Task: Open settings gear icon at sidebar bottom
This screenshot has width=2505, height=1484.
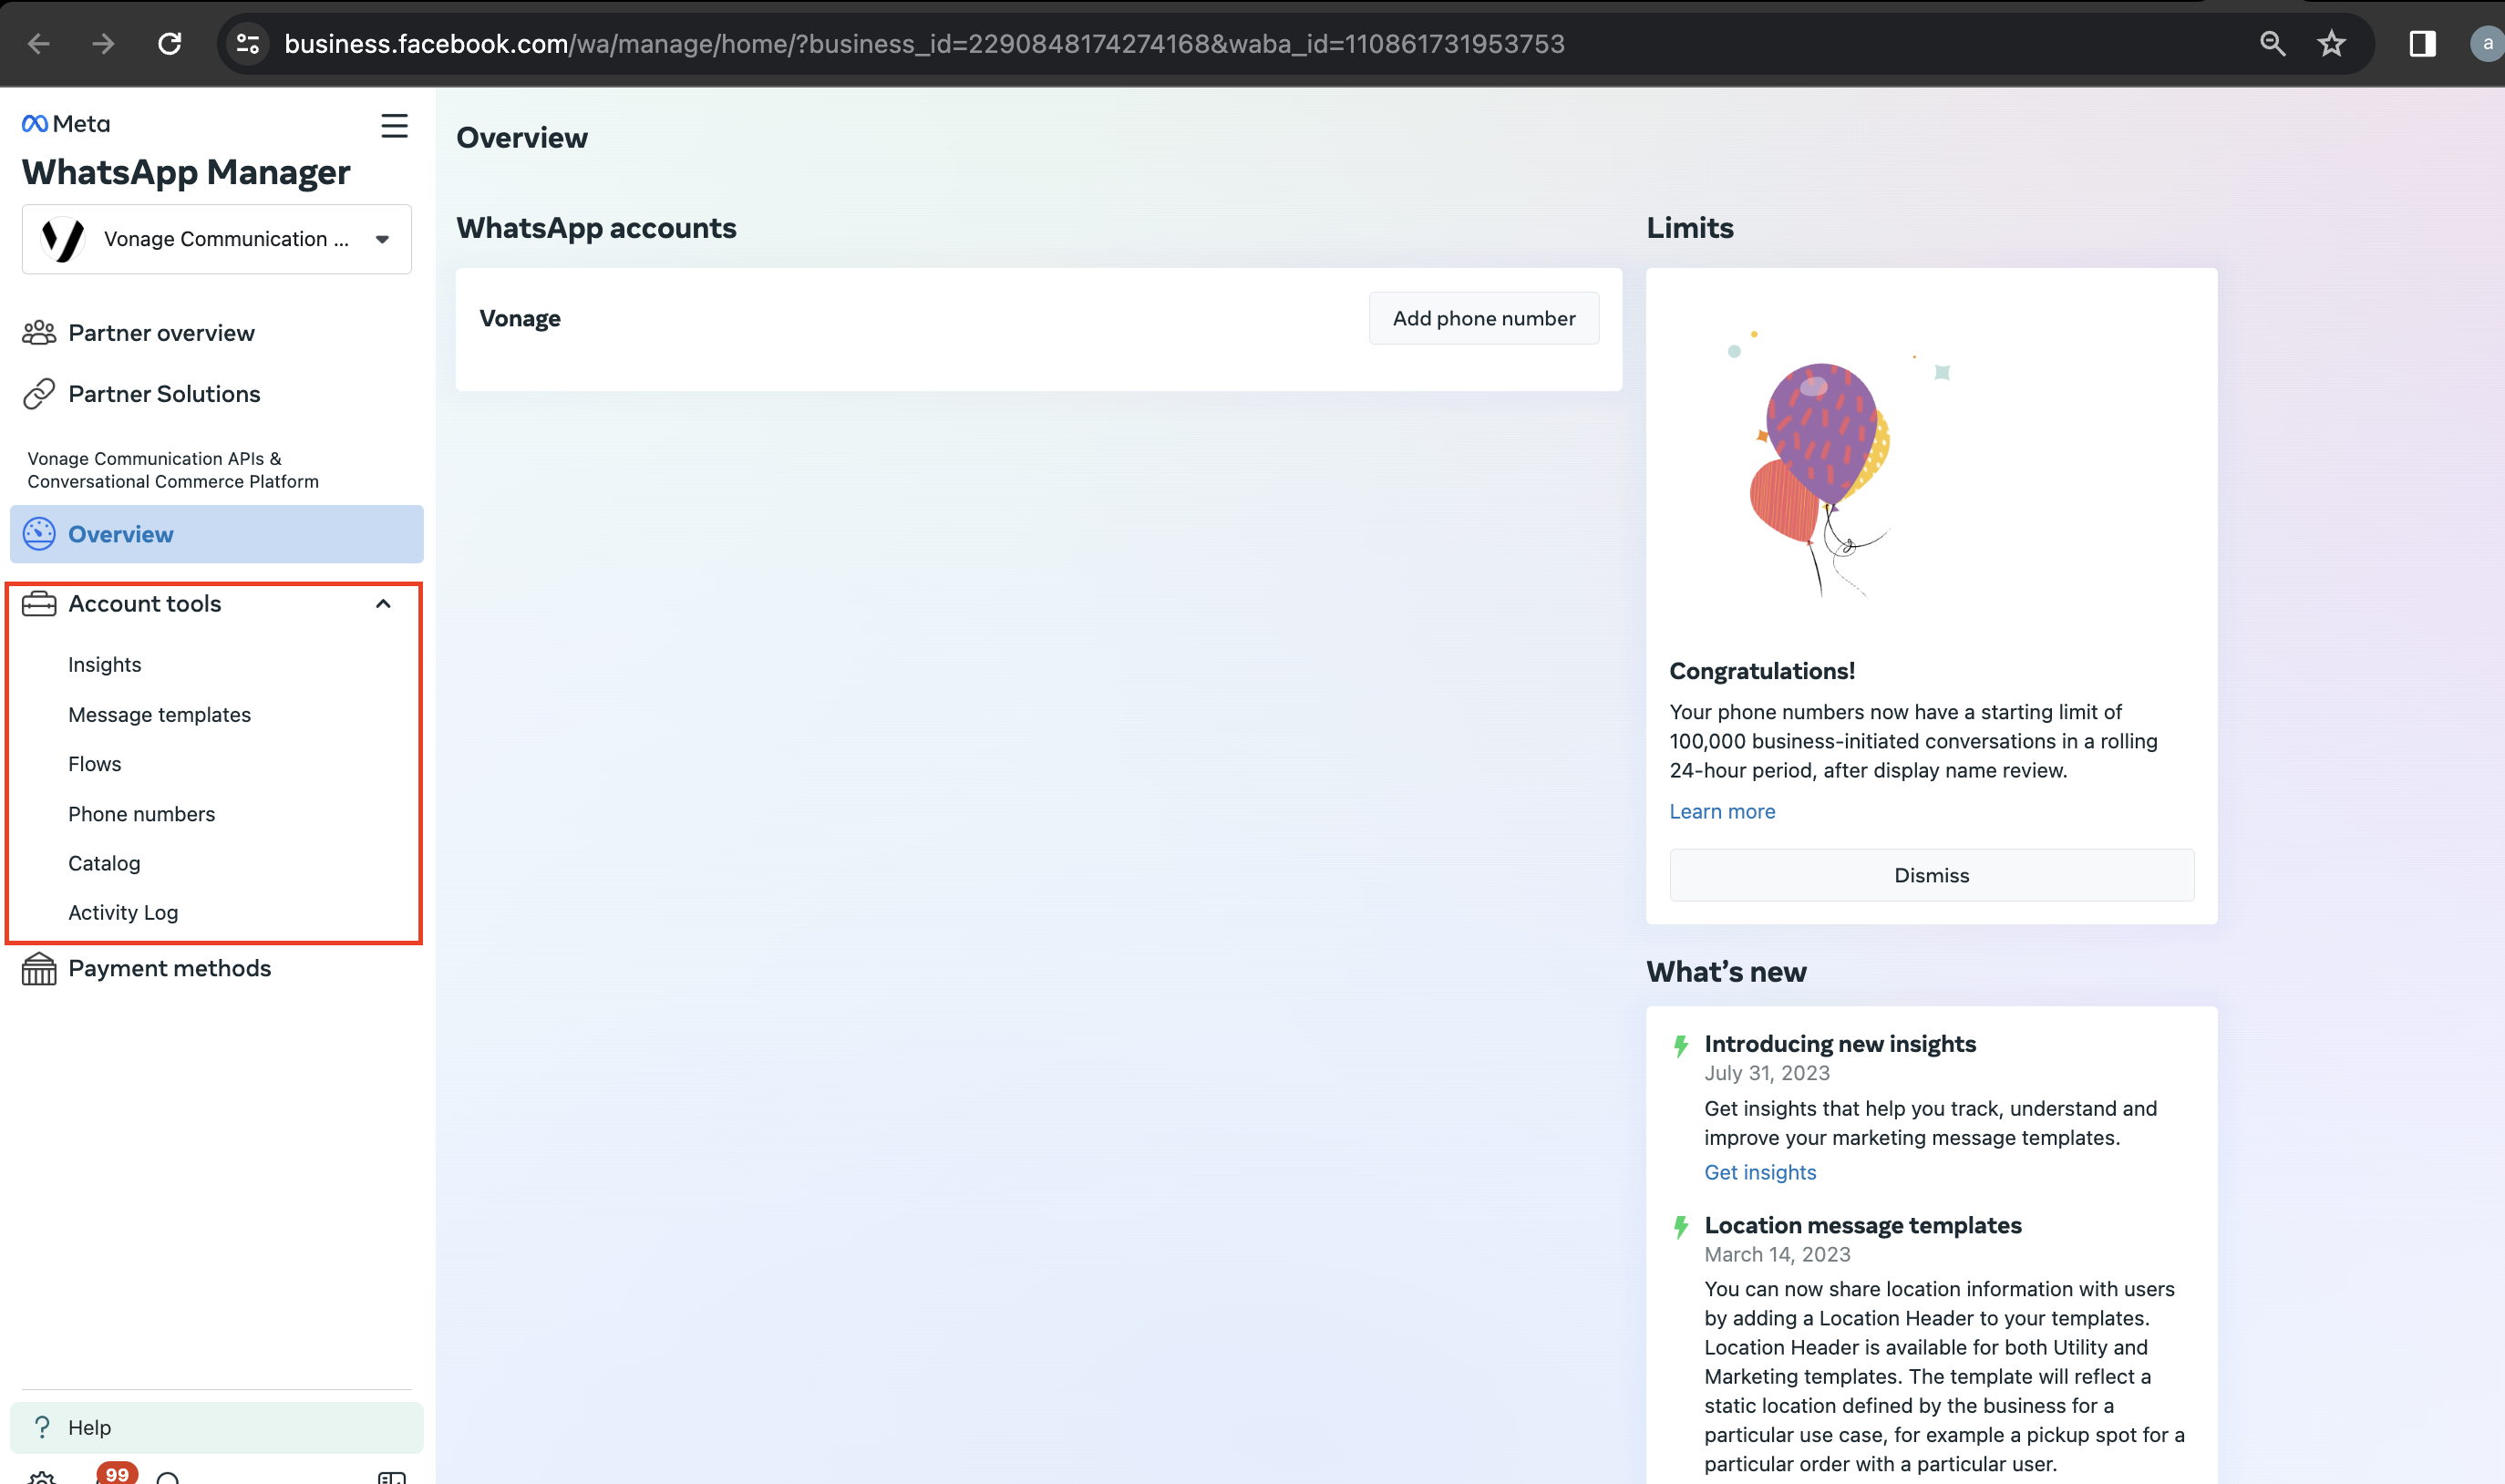Action: click(x=42, y=1479)
